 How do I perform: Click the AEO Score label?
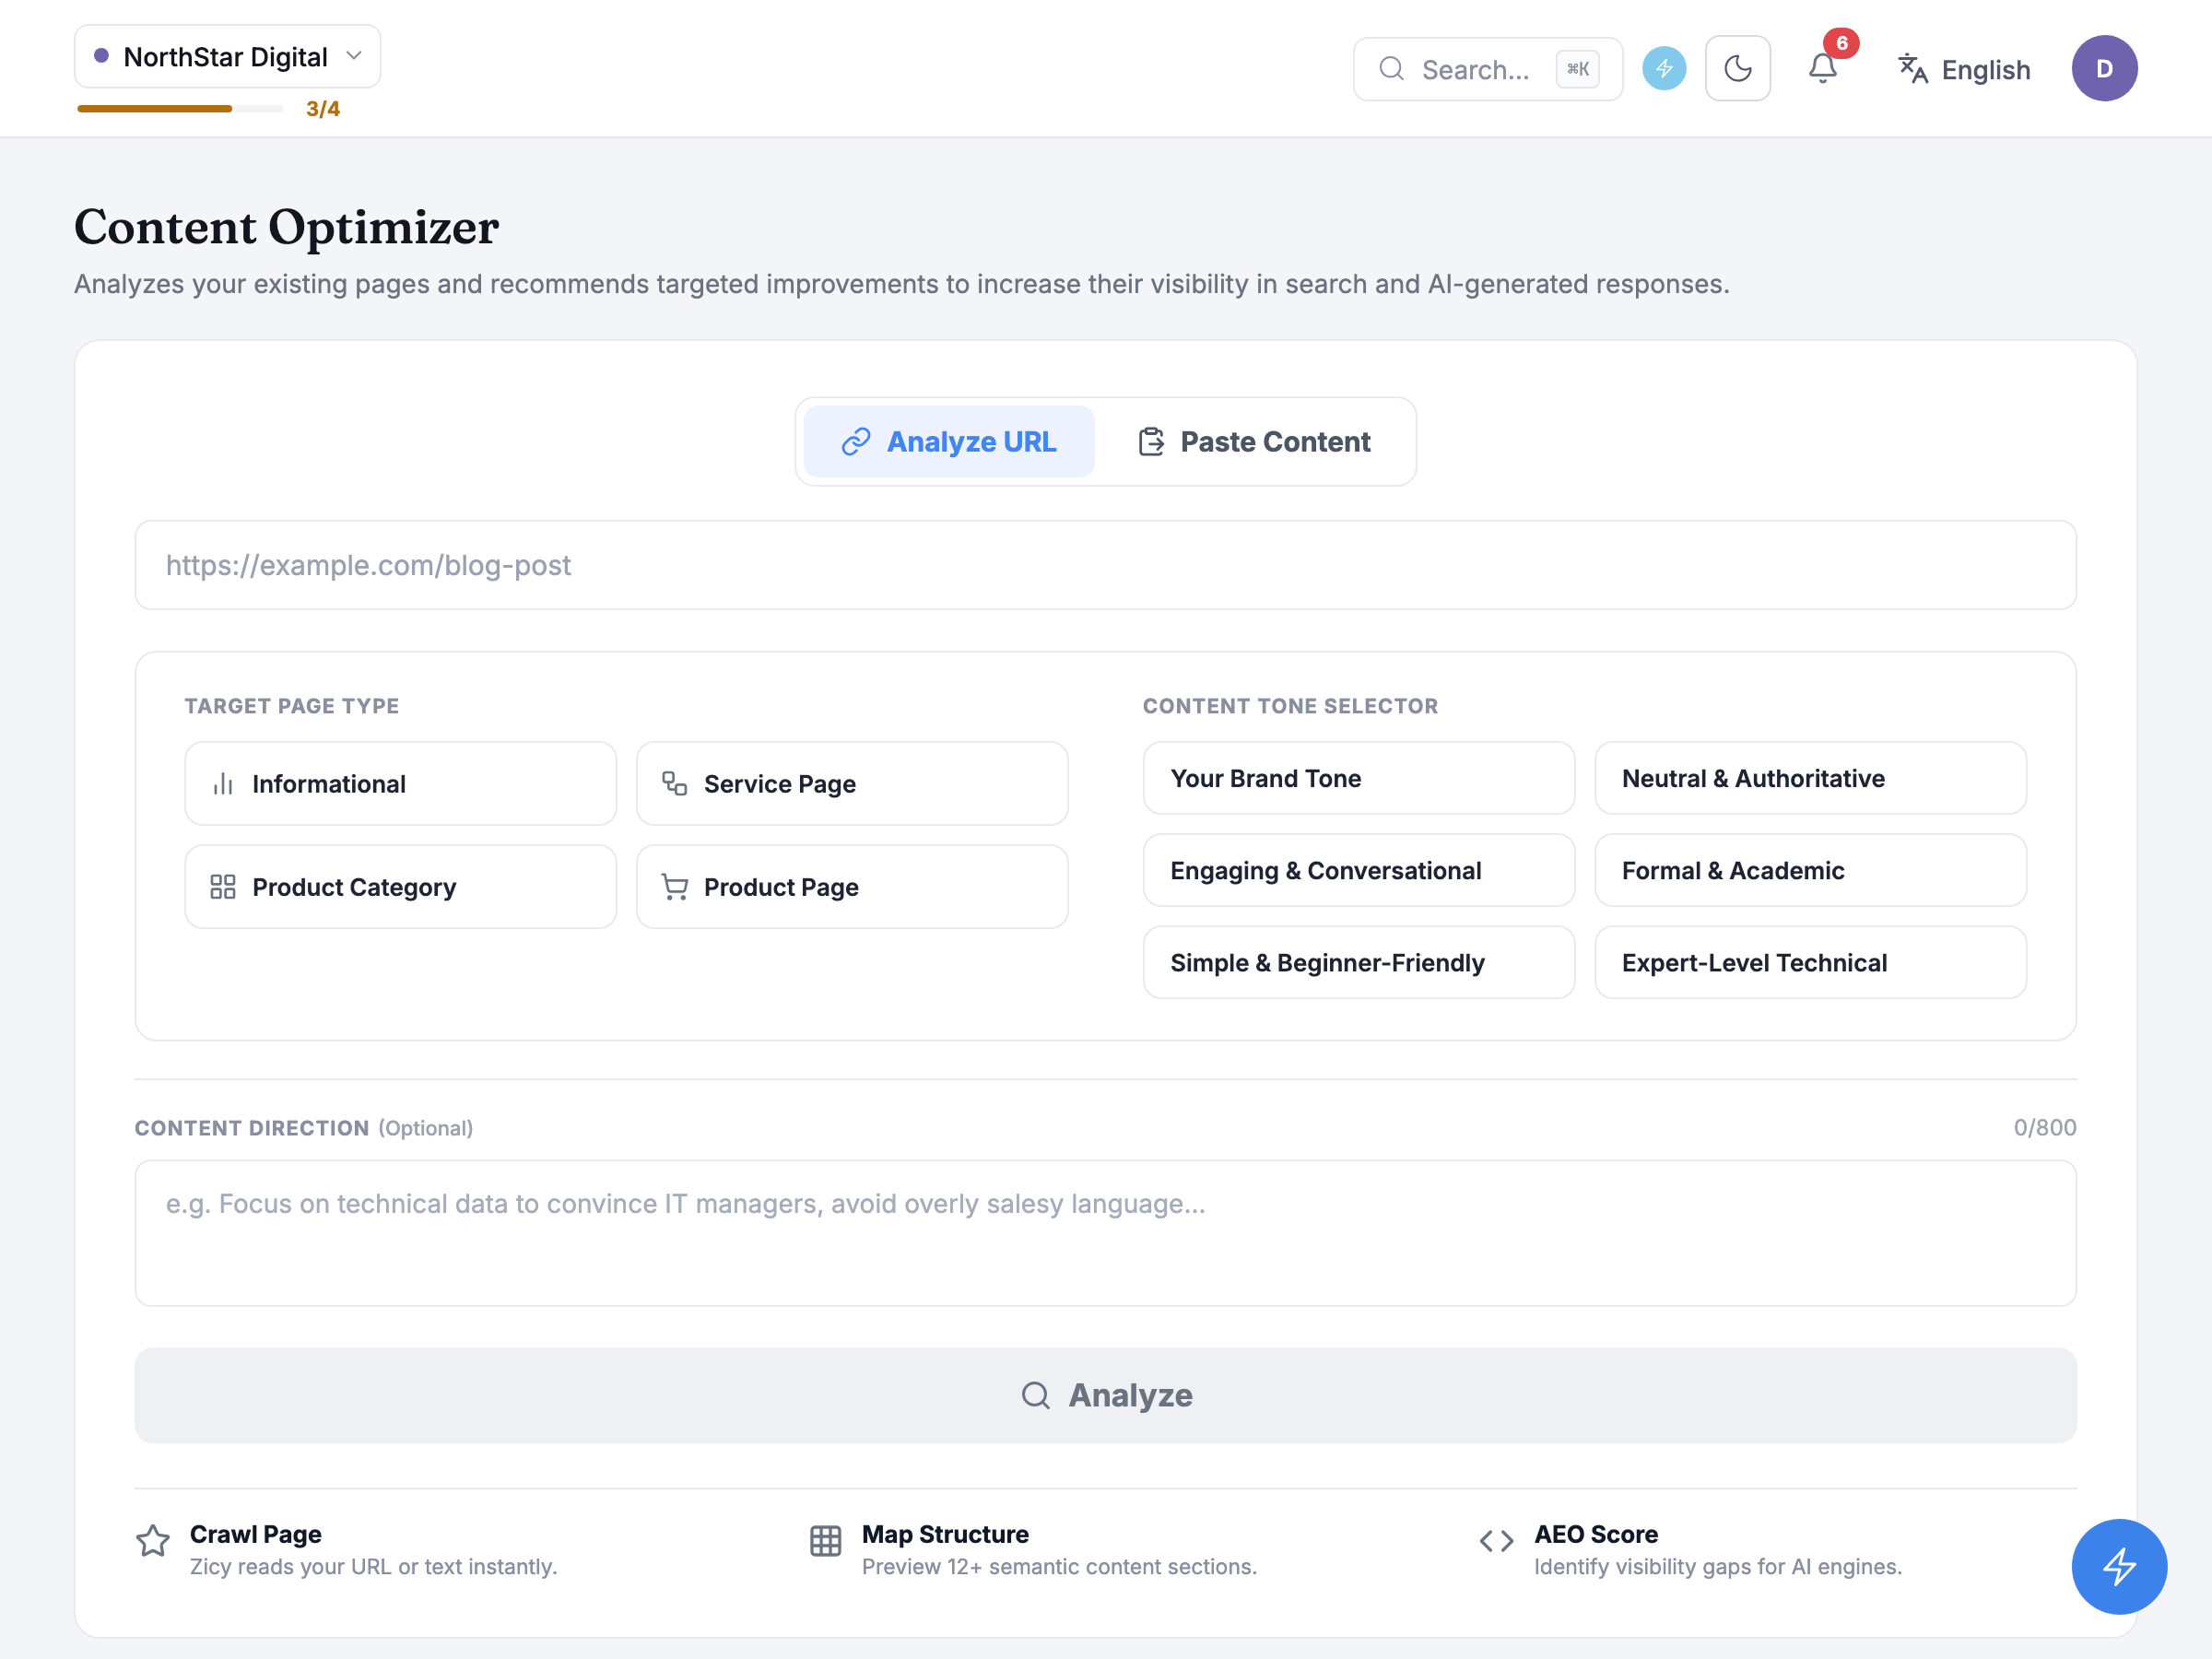[1596, 1534]
